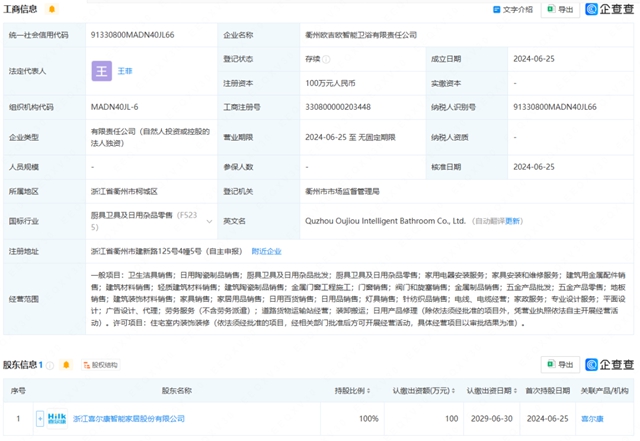This screenshot has height=441, width=640.
Task: Click the 企查查 logo in shareholder section
Action: (609, 365)
